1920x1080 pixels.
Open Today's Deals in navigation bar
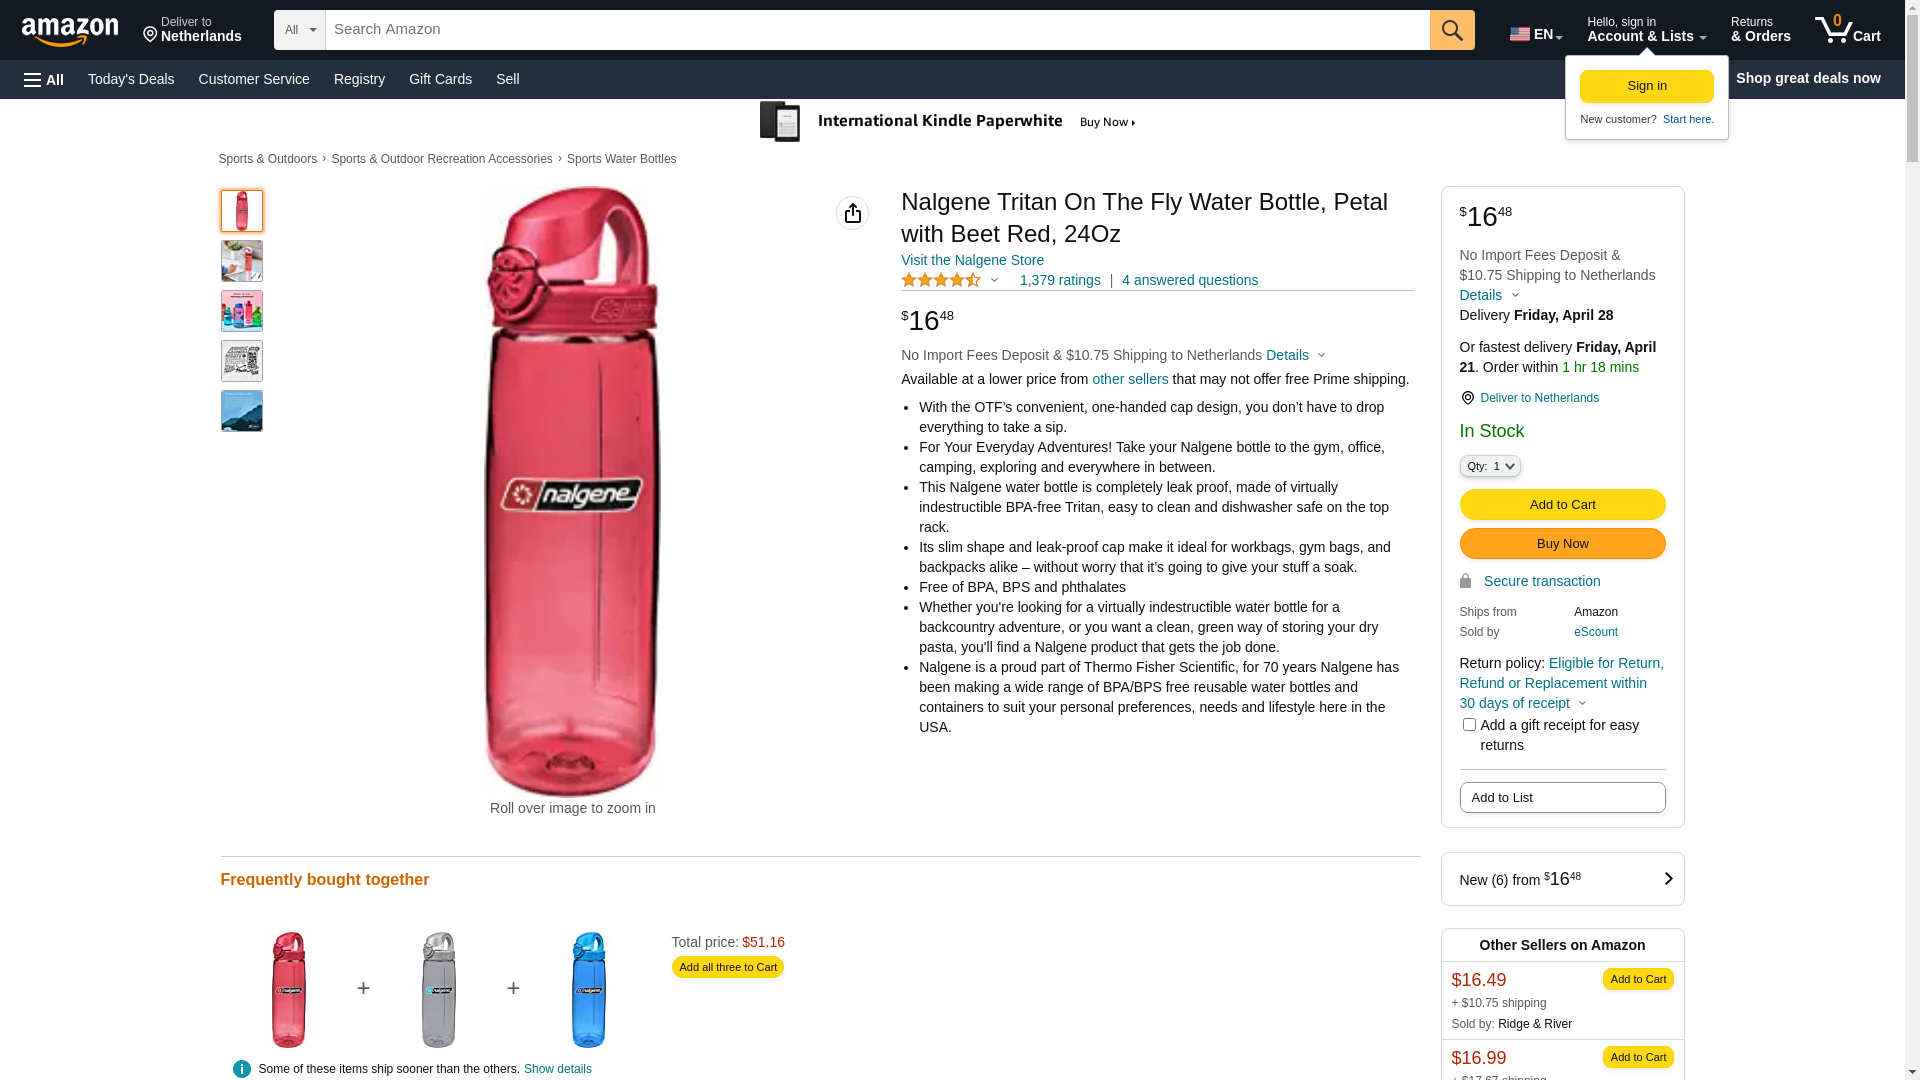point(131,79)
